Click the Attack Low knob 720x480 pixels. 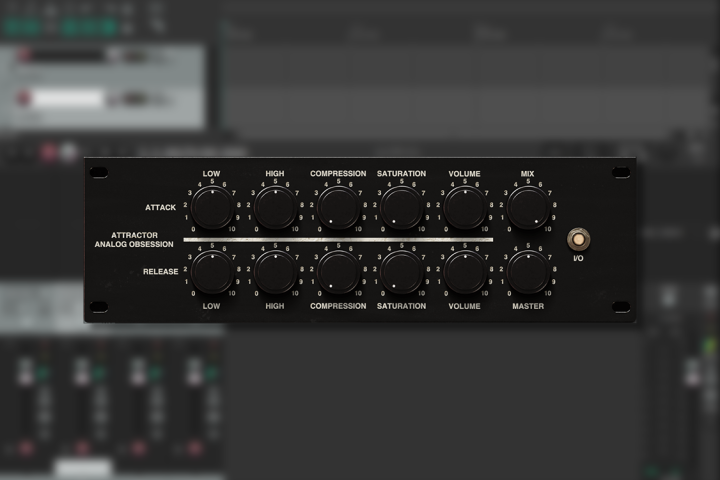pyautogui.click(x=212, y=208)
